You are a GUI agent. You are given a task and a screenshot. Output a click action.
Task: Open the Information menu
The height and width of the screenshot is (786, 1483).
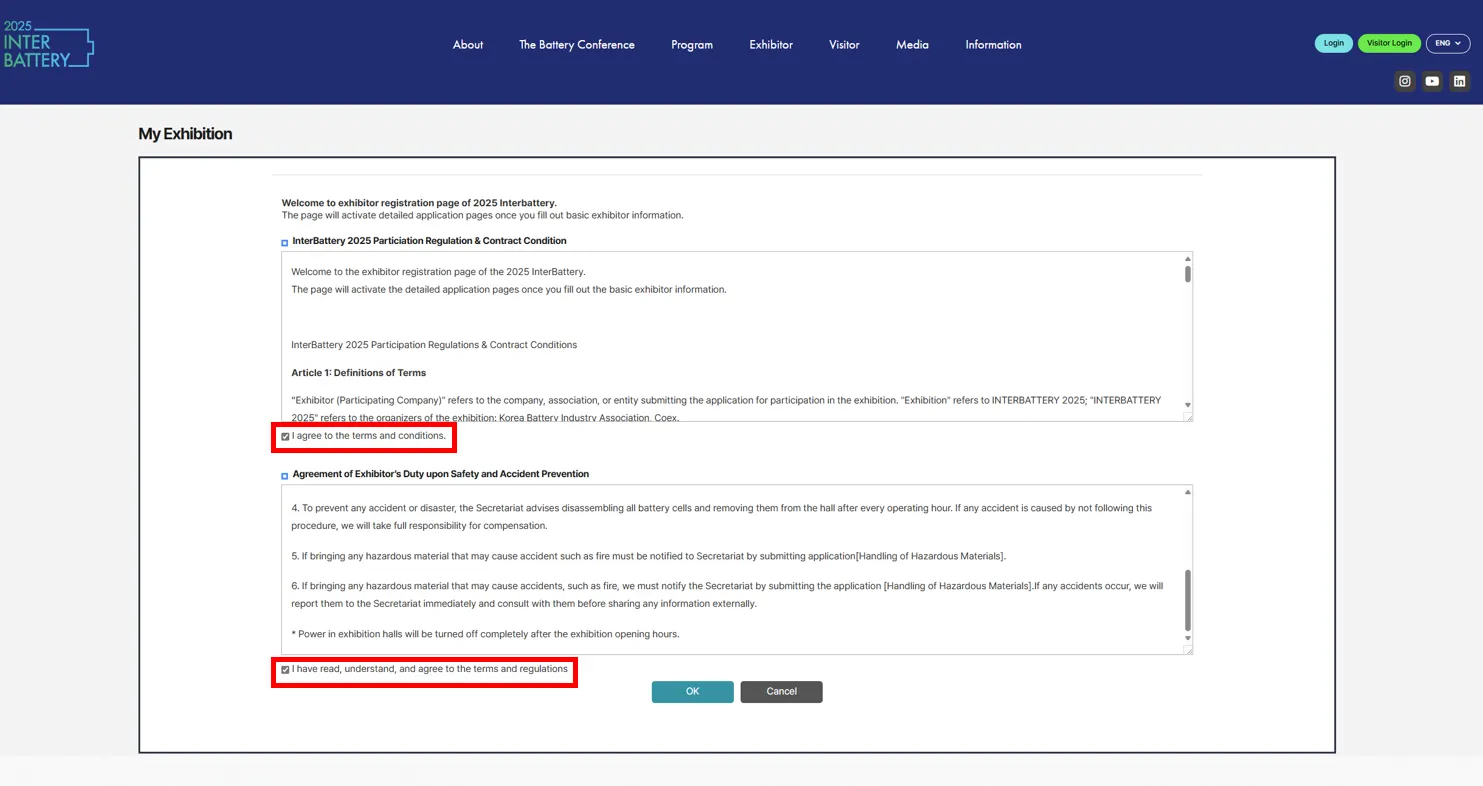point(993,45)
